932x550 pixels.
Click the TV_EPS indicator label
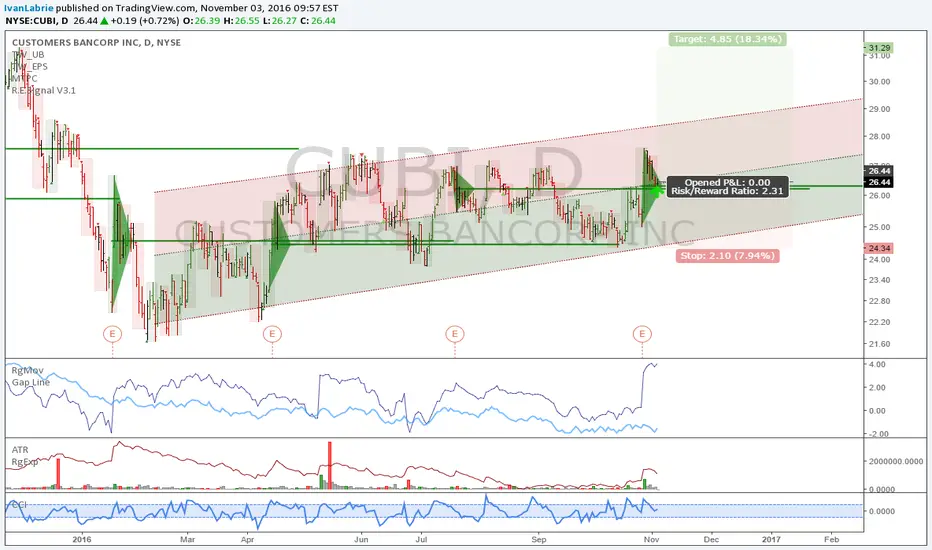(x=30, y=67)
